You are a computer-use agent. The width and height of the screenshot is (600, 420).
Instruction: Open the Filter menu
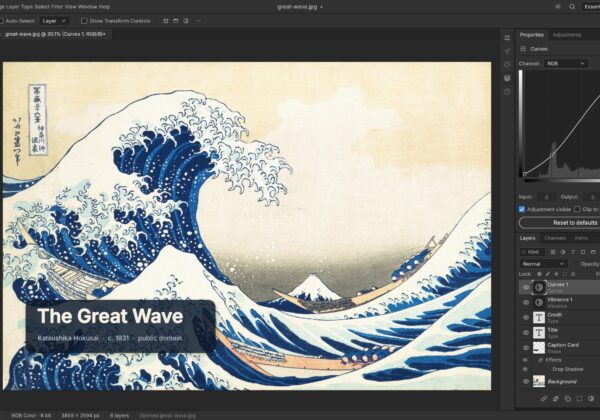pyautogui.click(x=57, y=7)
